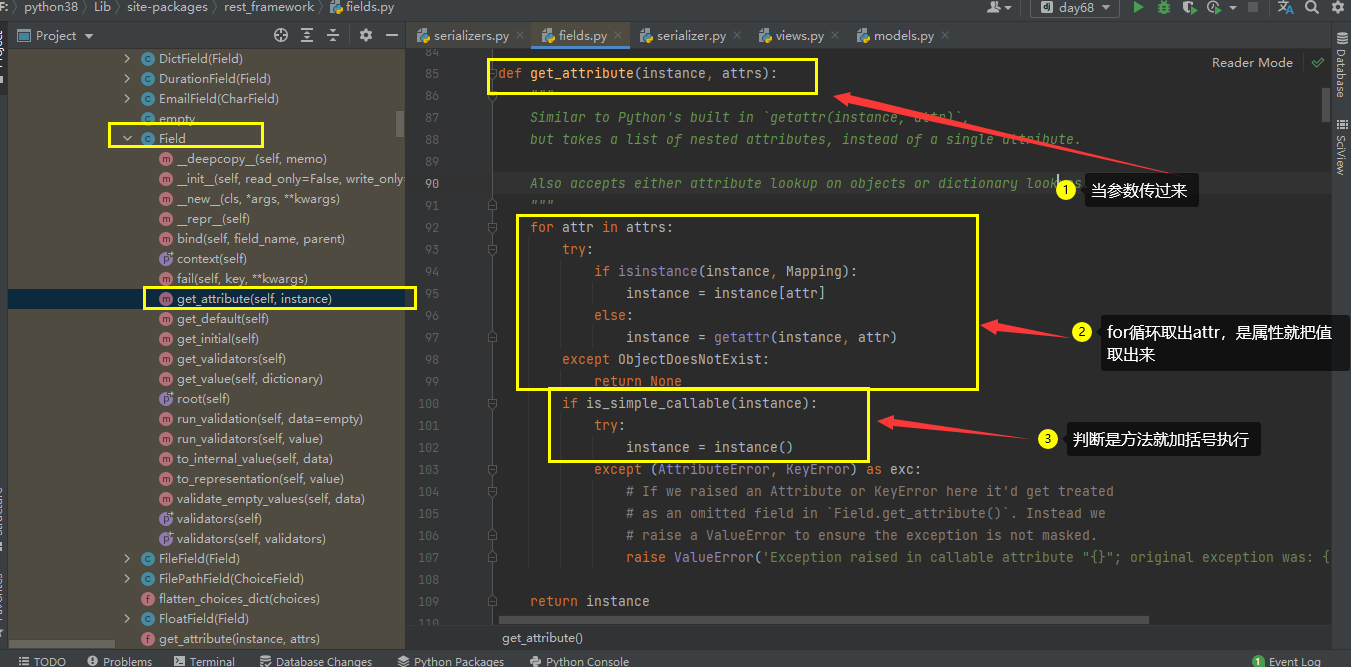Close the serializers.py tab
The width and height of the screenshot is (1351, 667).
[520, 36]
